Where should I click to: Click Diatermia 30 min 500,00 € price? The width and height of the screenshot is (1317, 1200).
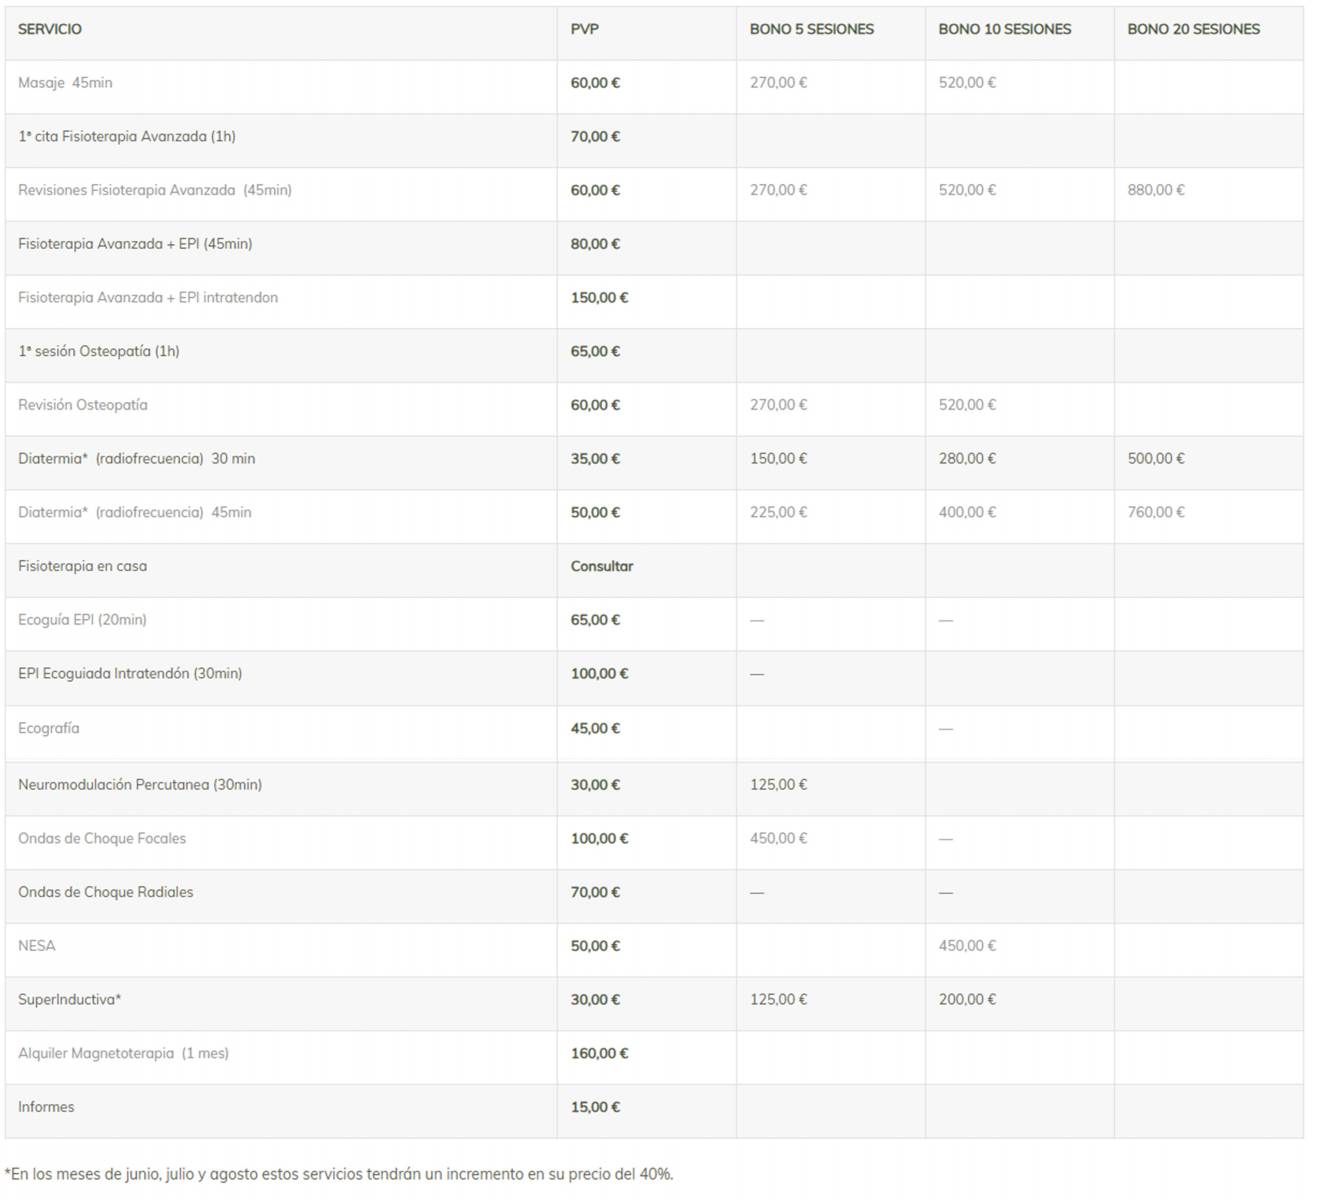point(1156,458)
